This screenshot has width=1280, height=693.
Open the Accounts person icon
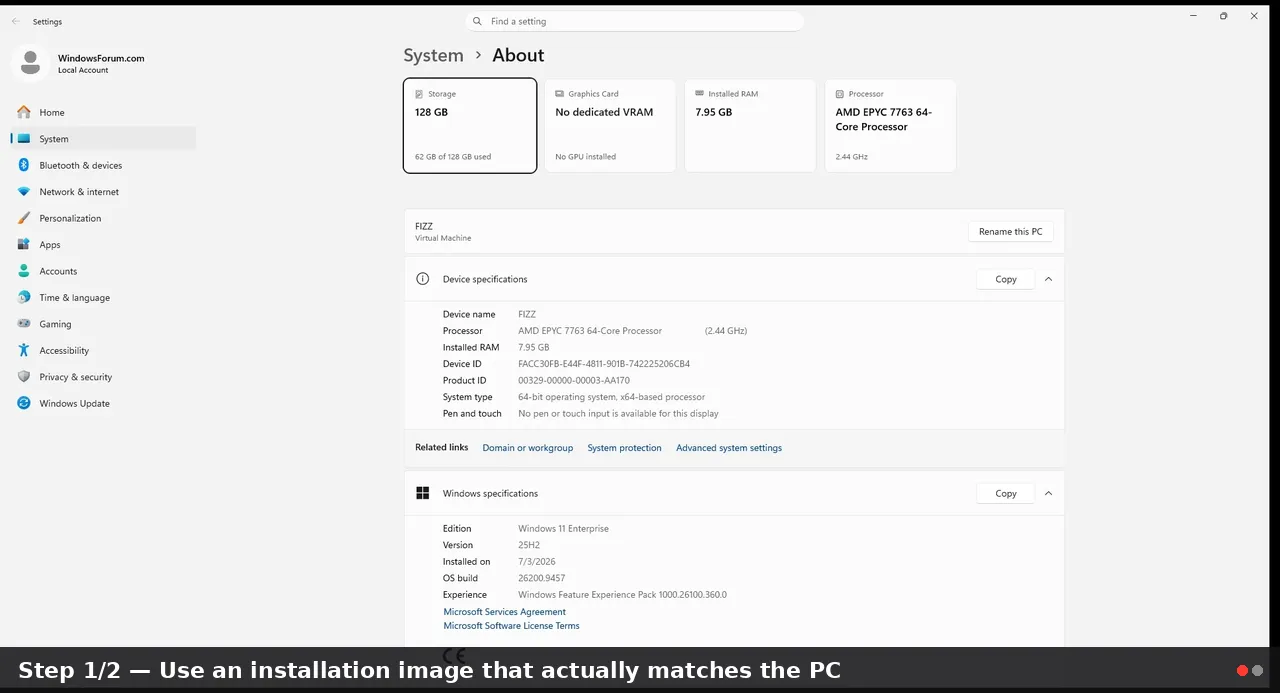click(24, 271)
